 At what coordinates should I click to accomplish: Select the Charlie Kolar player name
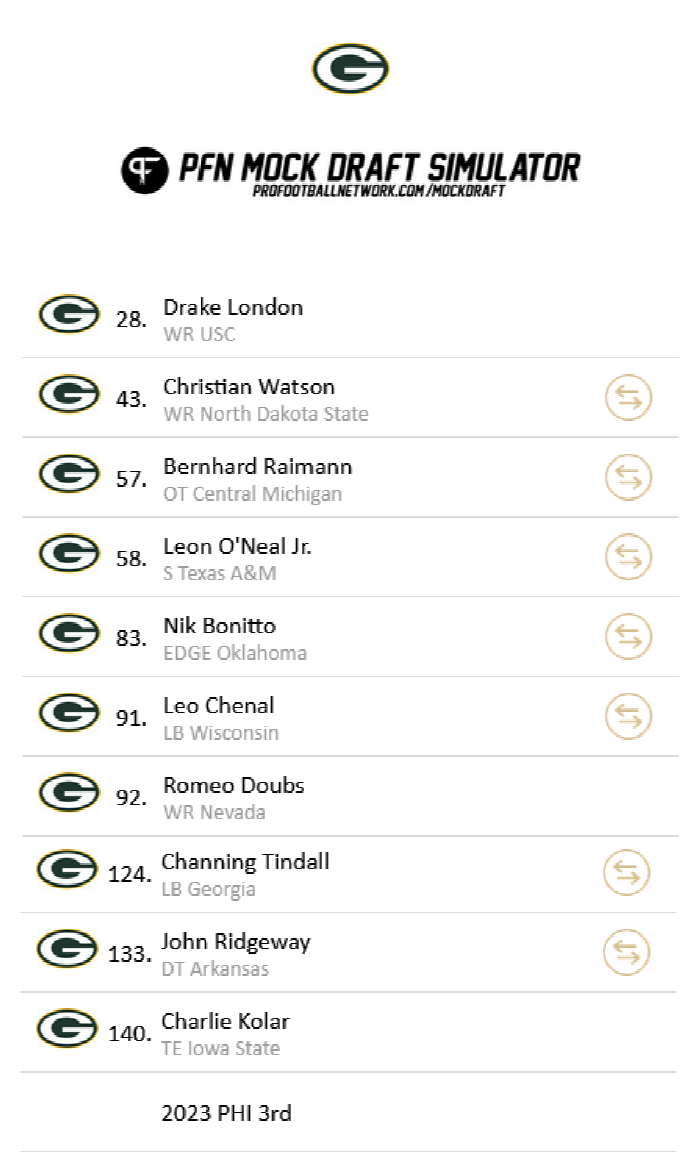(x=225, y=1021)
